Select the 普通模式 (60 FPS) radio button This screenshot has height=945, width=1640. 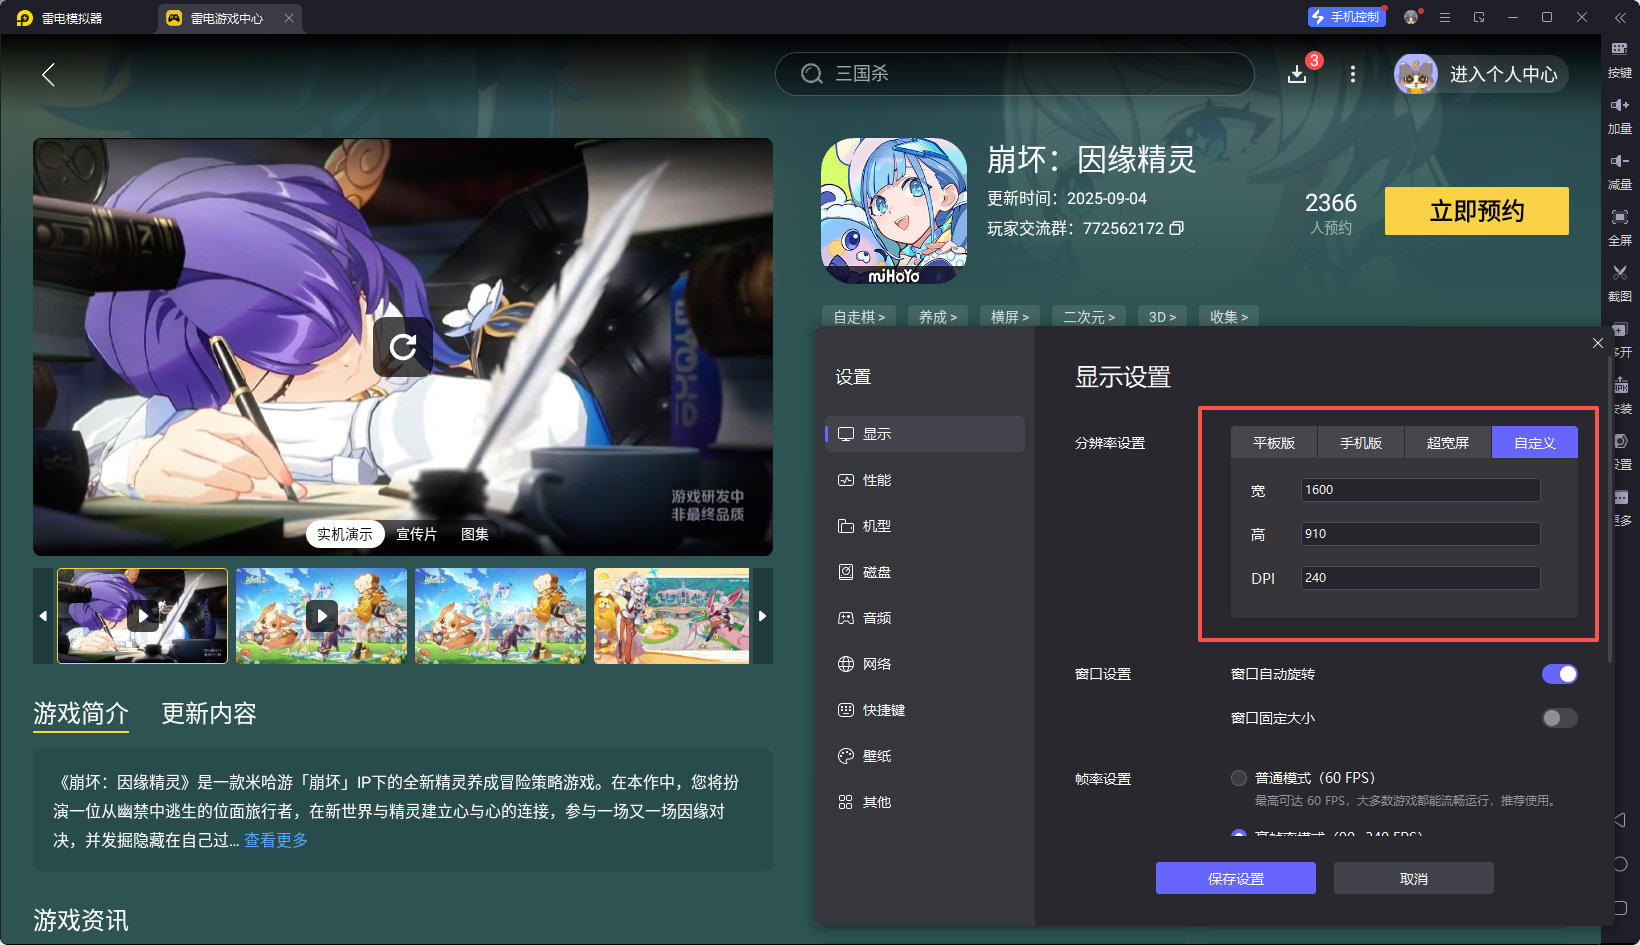[1239, 778]
